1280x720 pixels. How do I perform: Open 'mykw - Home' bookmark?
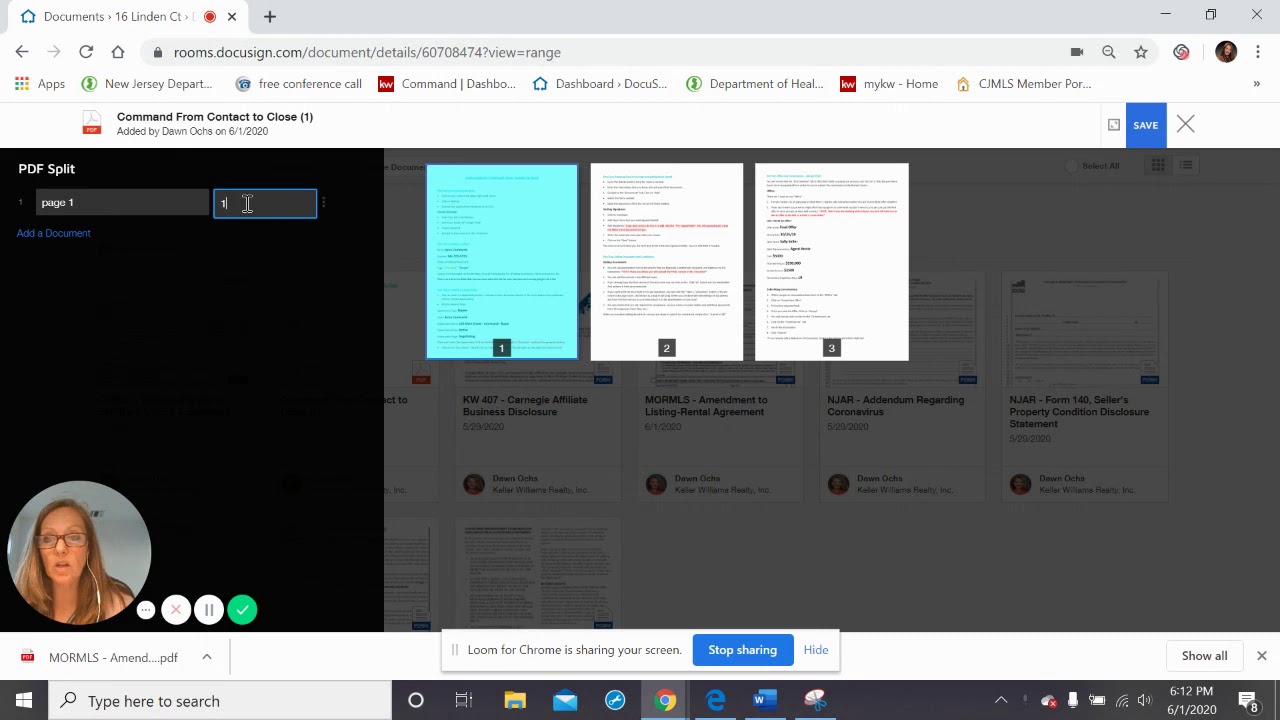[x=889, y=84]
